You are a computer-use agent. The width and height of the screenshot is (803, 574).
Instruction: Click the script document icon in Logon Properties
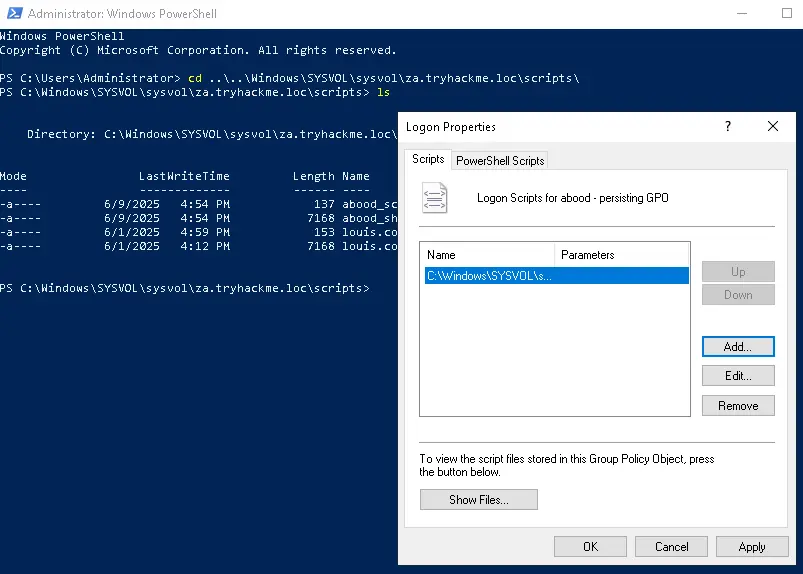coord(434,198)
